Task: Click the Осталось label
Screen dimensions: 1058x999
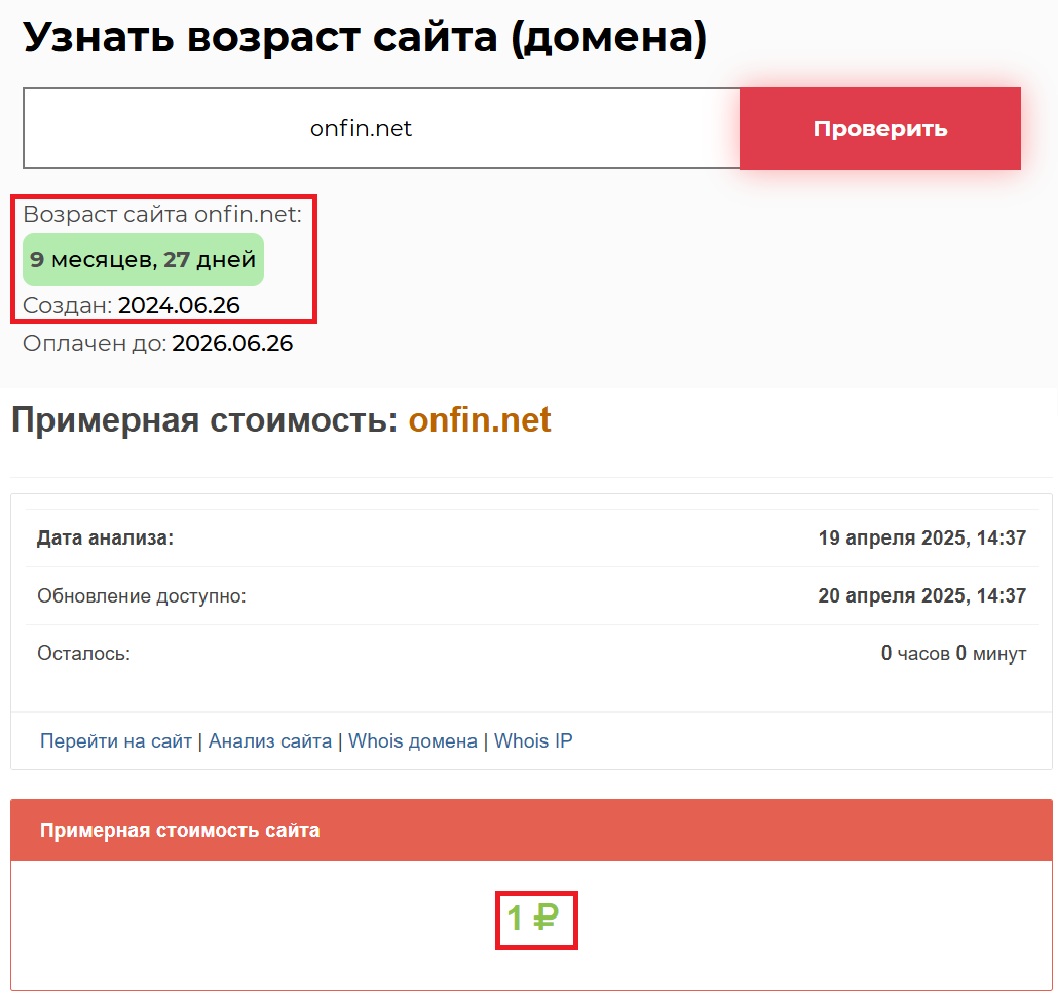Action: pos(83,654)
